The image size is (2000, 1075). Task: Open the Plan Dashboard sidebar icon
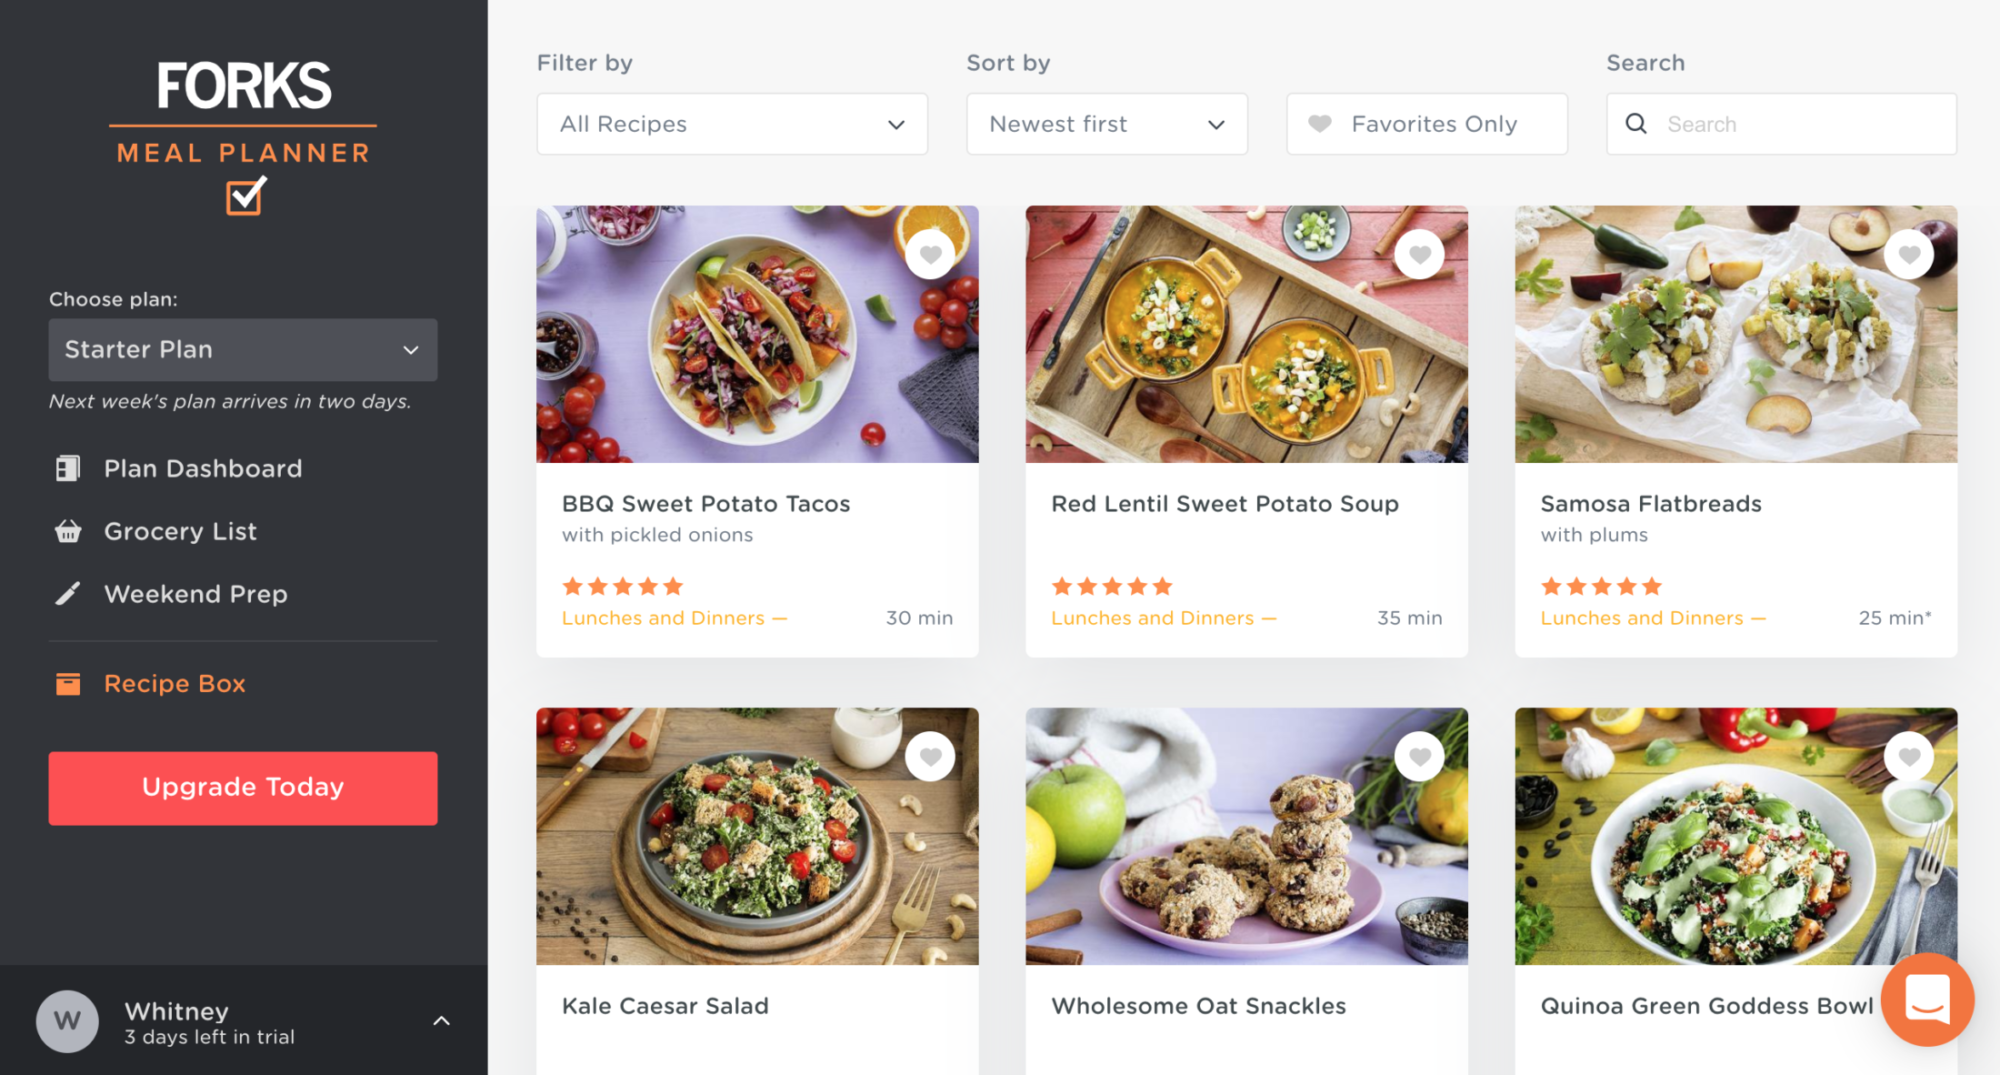pos(67,467)
